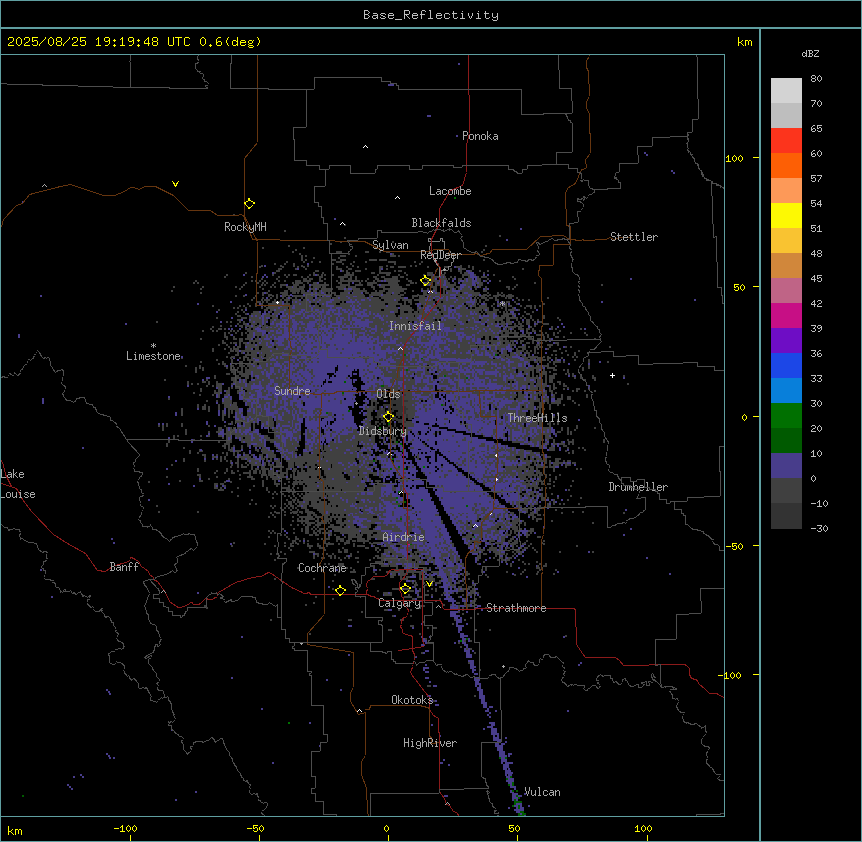
Task: Click the Okotoks city label
Action: point(412,700)
